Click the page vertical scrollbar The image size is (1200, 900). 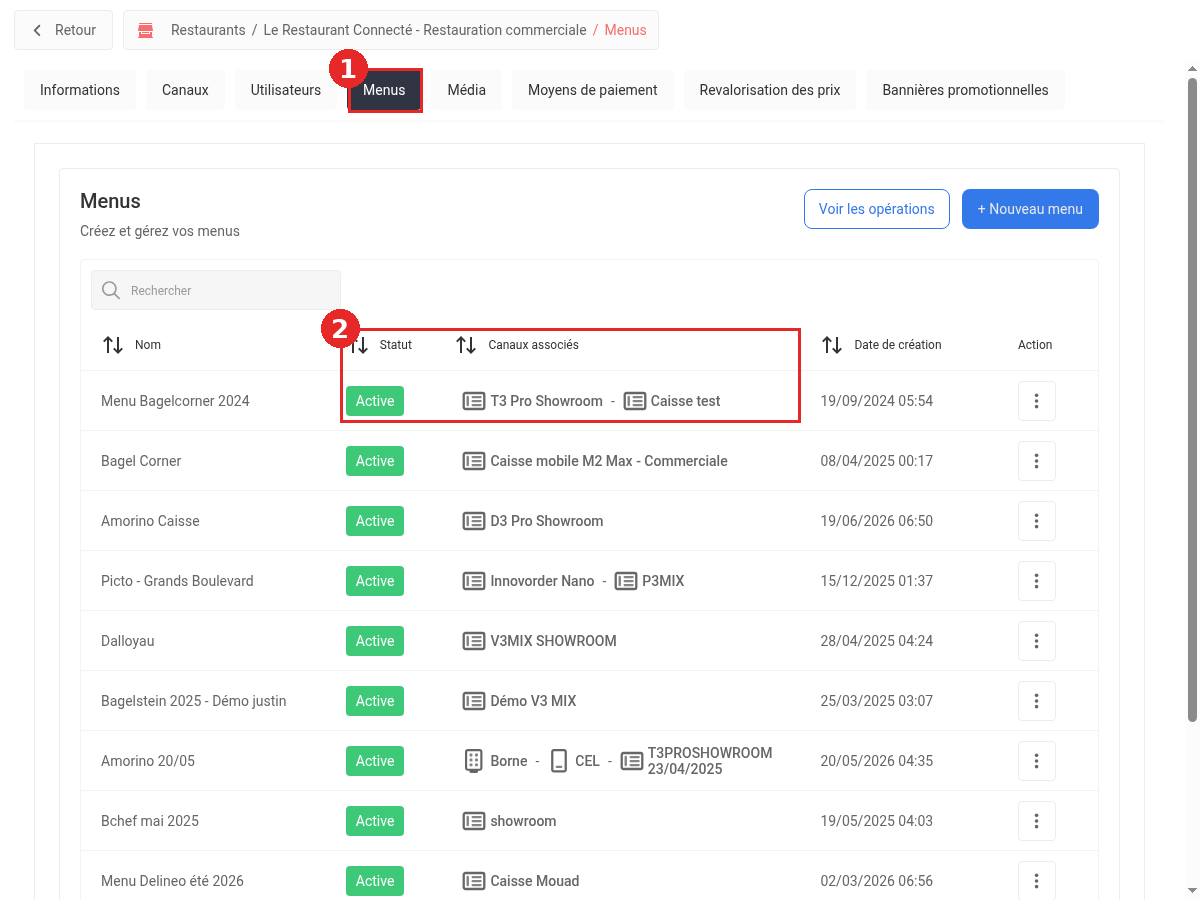(x=1192, y=400)
